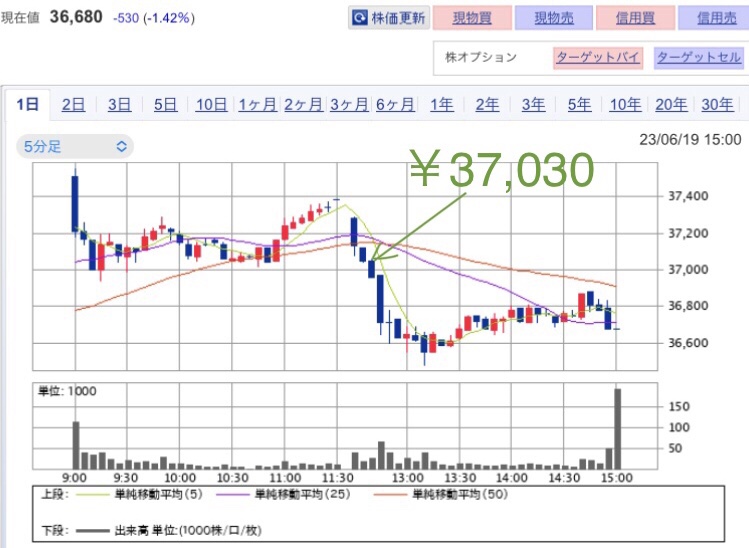Switch to the 3年 chart tab
Screen dimensions: 749x548
click(533, 104)
